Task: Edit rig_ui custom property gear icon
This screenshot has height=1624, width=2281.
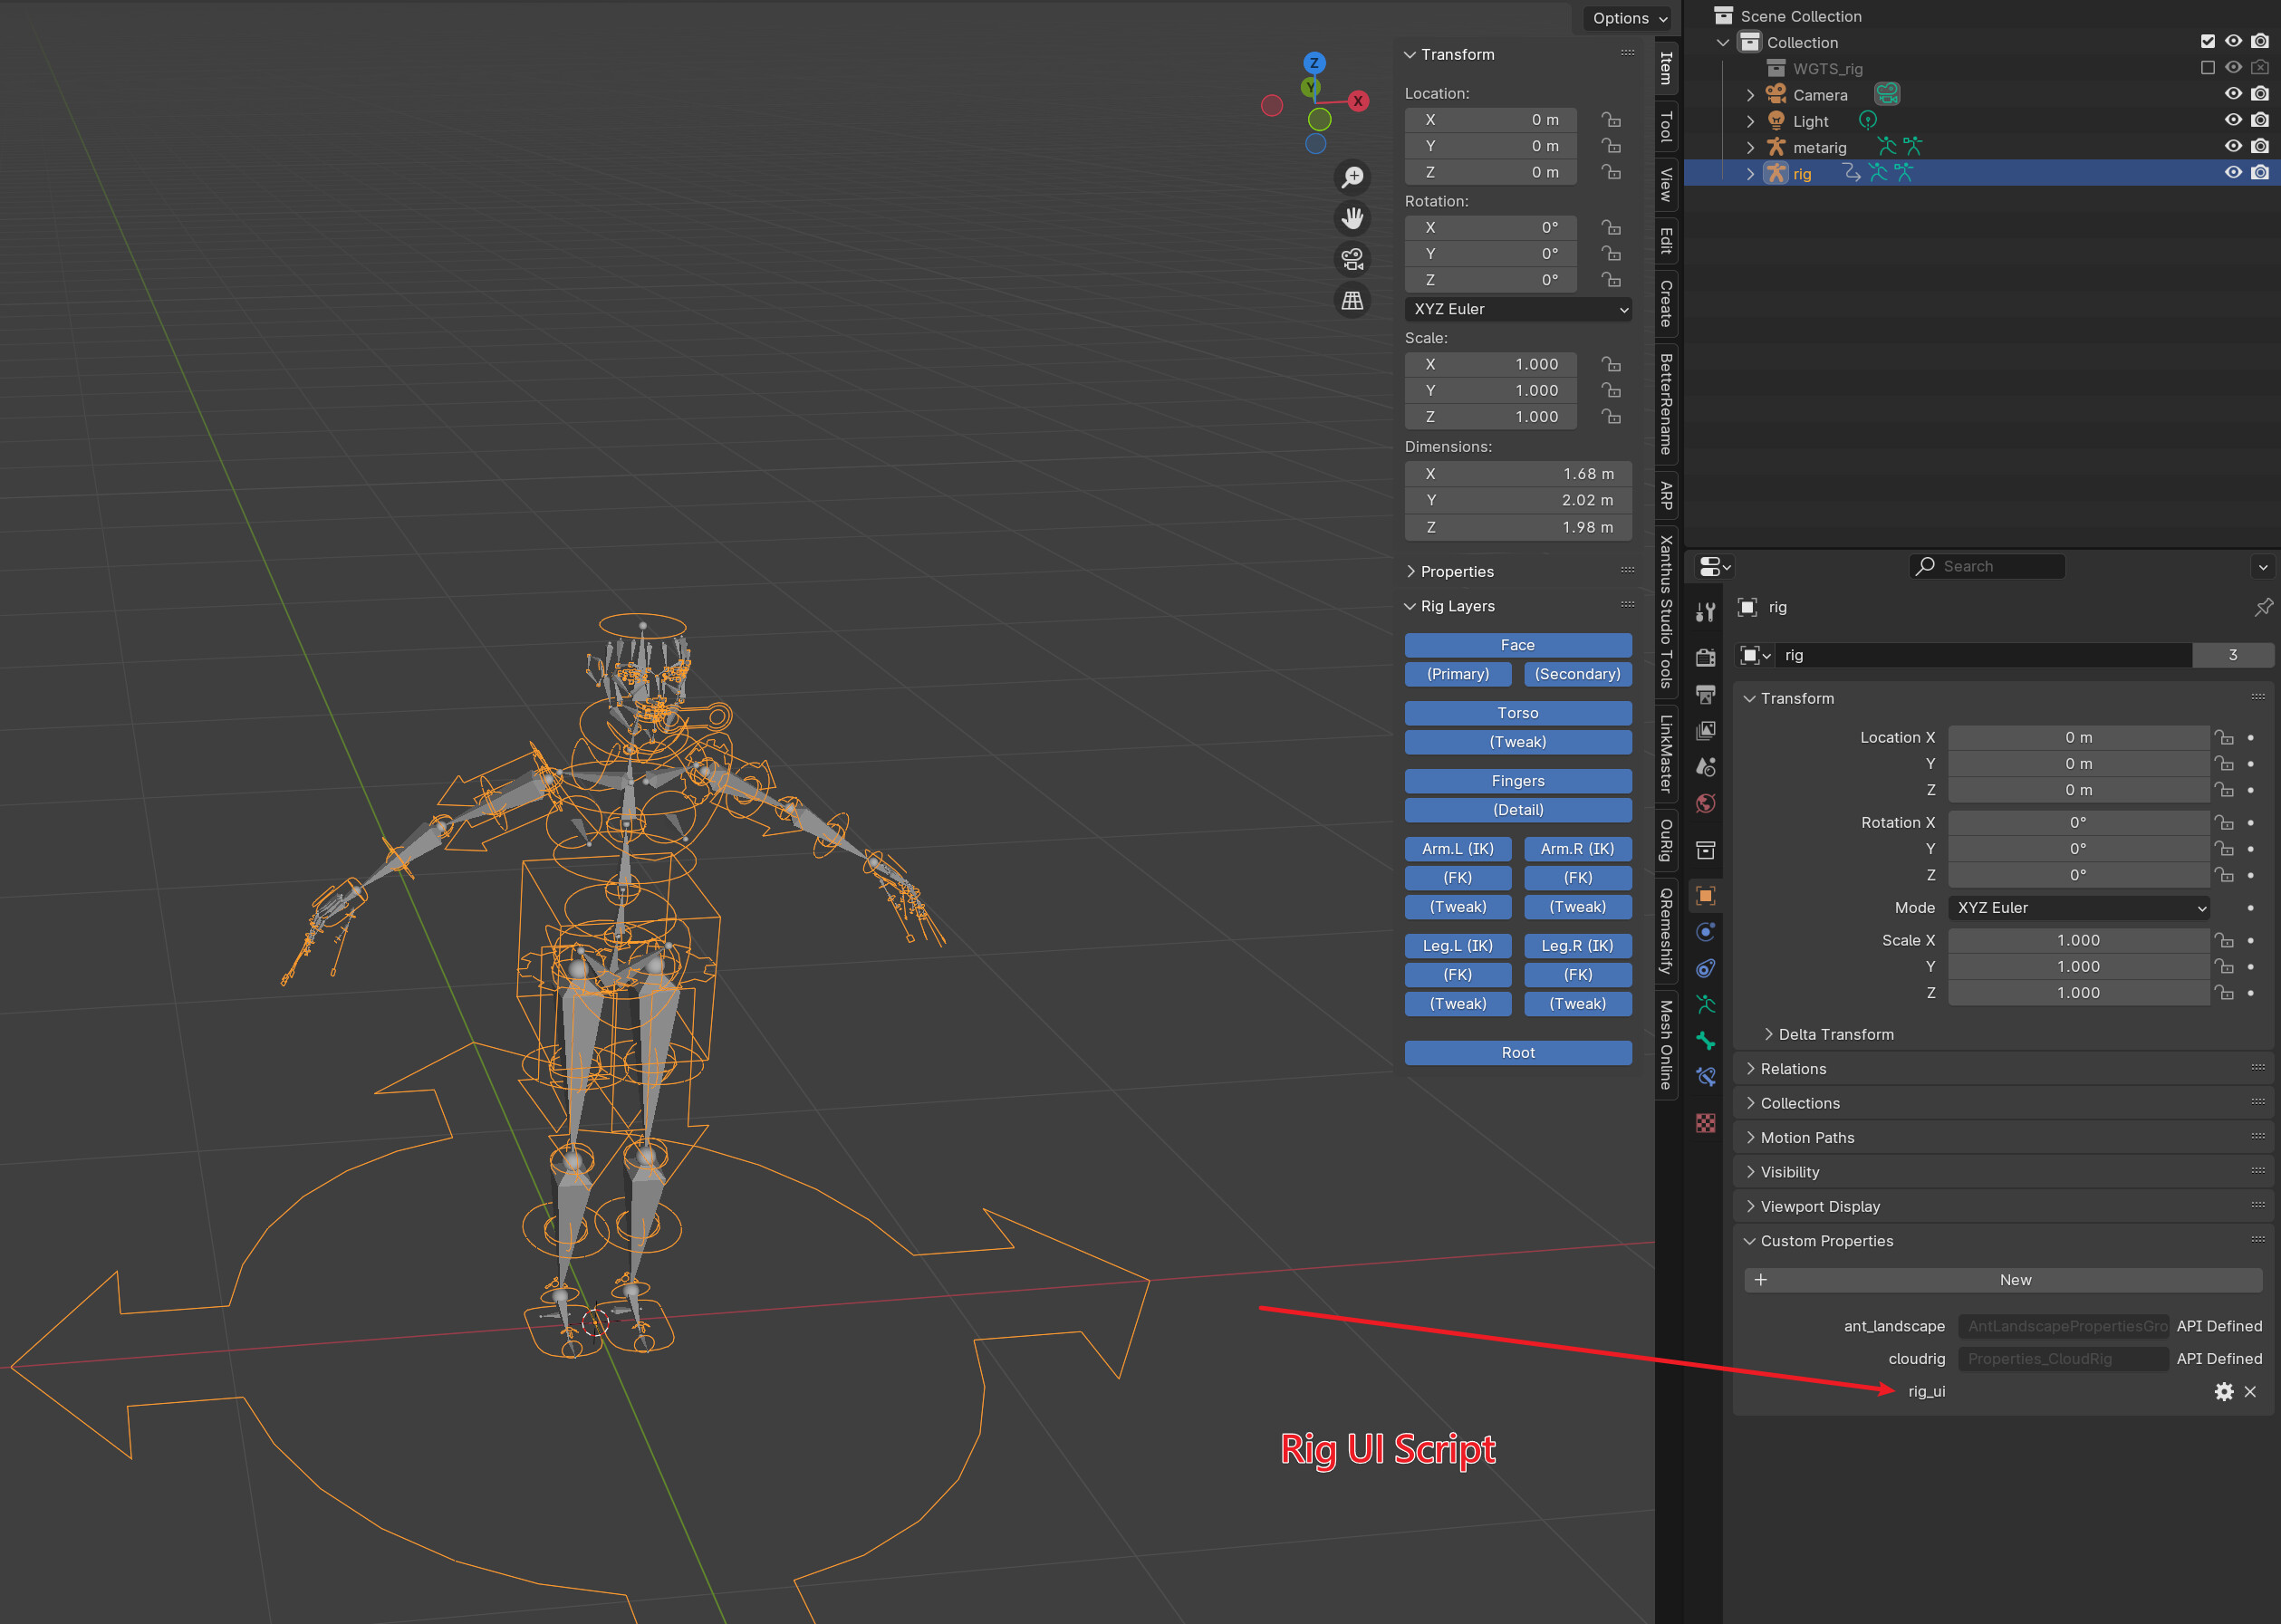Action: pos(2224,1391)
